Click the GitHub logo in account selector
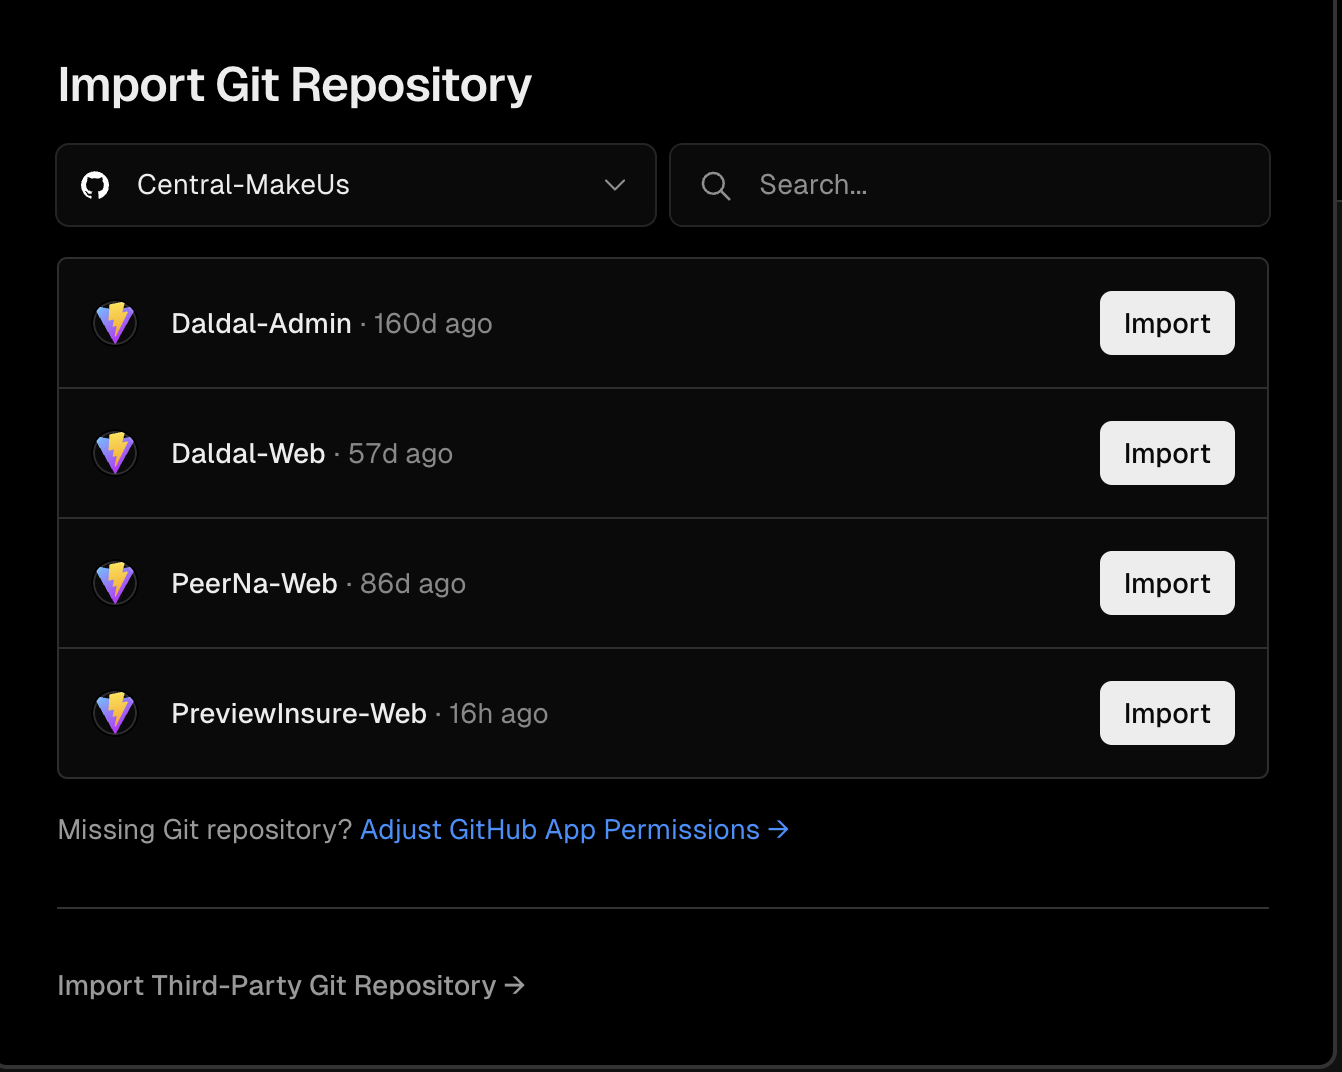The width and height of the screenshot is (1342, 1072). tap(95, 185)
